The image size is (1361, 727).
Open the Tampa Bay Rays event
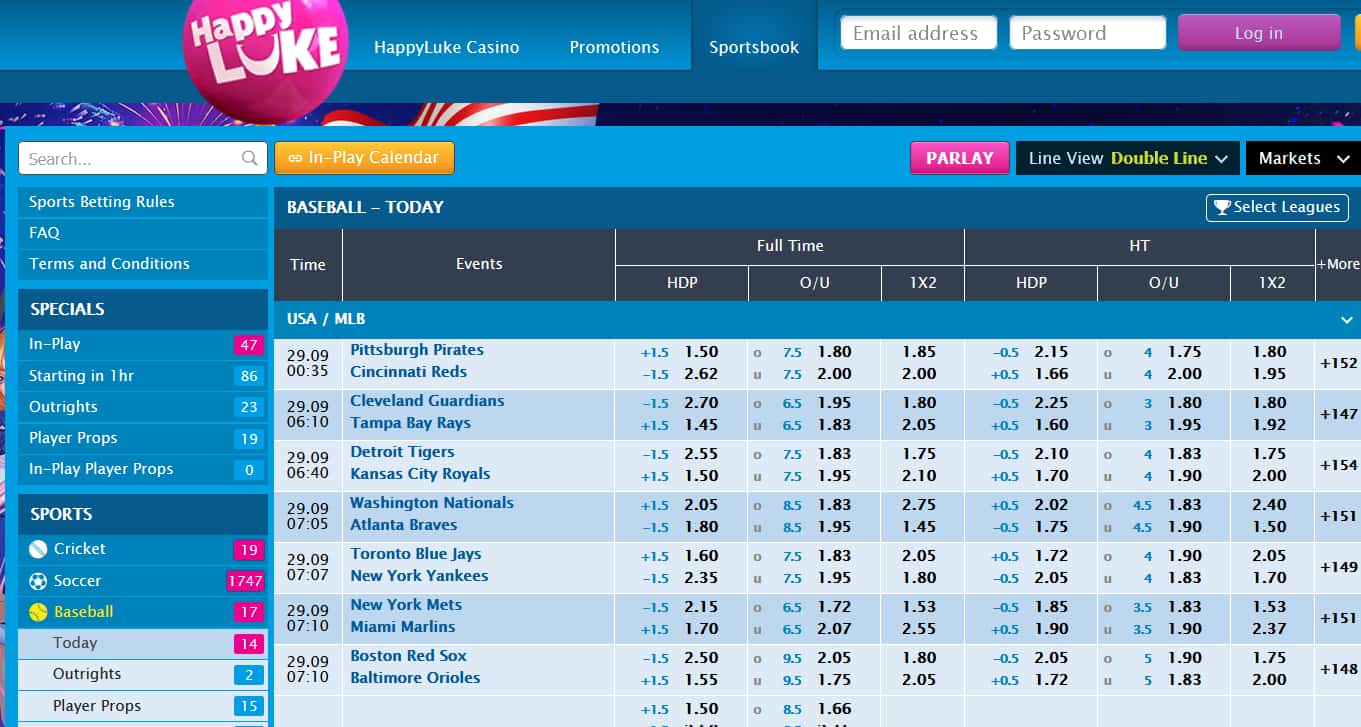pos(410,423)
